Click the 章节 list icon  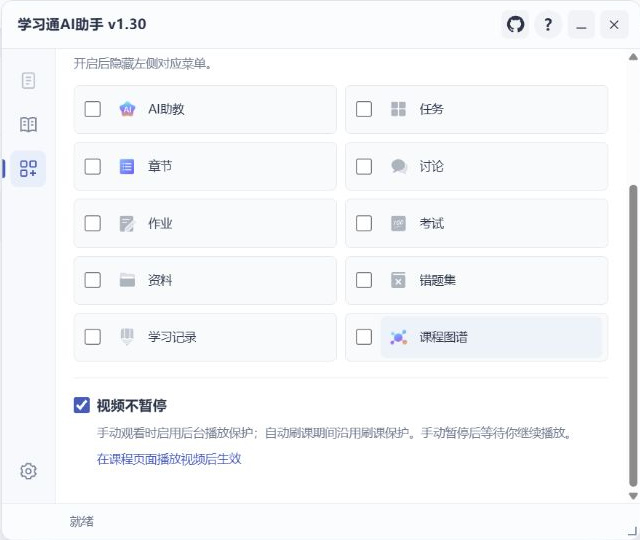click(x=127, y=167)
